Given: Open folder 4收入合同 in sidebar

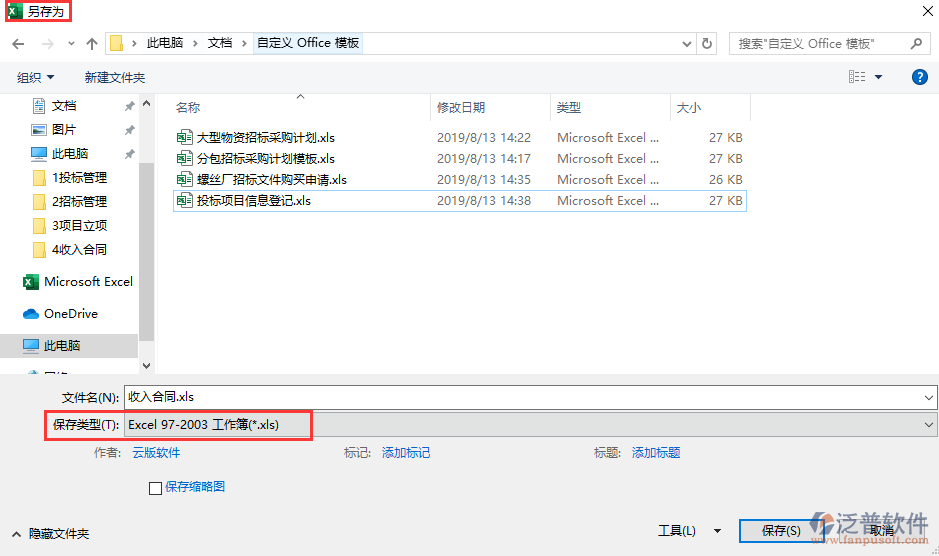Looking at the screenshot, I should click(79, 250).
